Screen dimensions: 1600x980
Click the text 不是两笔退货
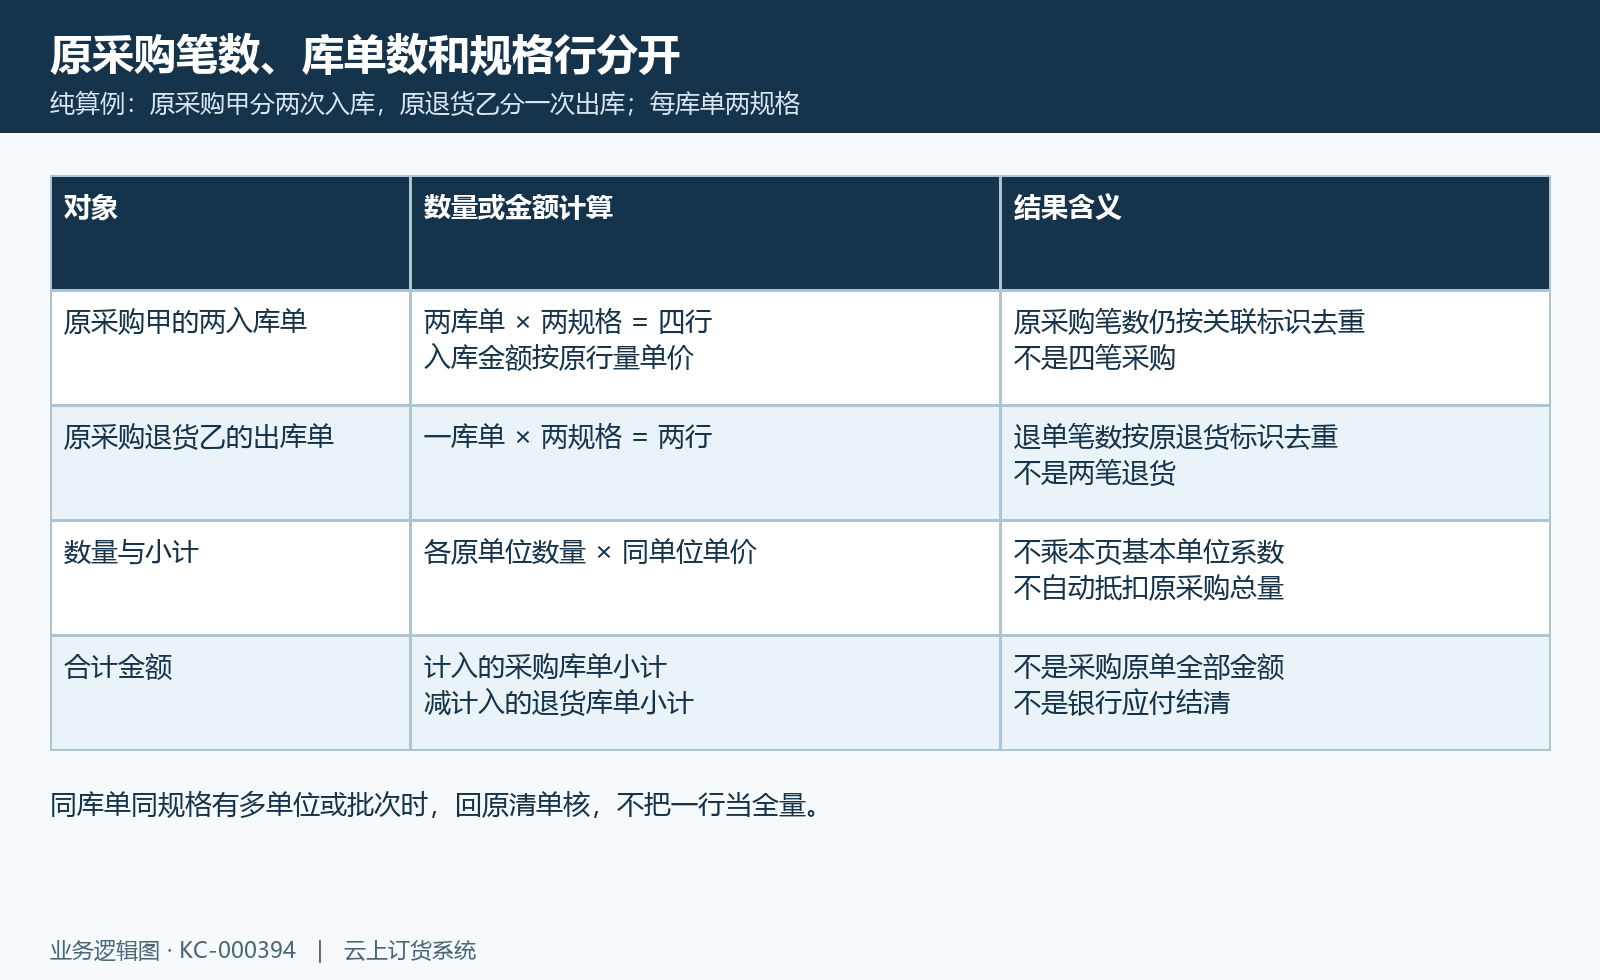click(x=1095, y=473)
